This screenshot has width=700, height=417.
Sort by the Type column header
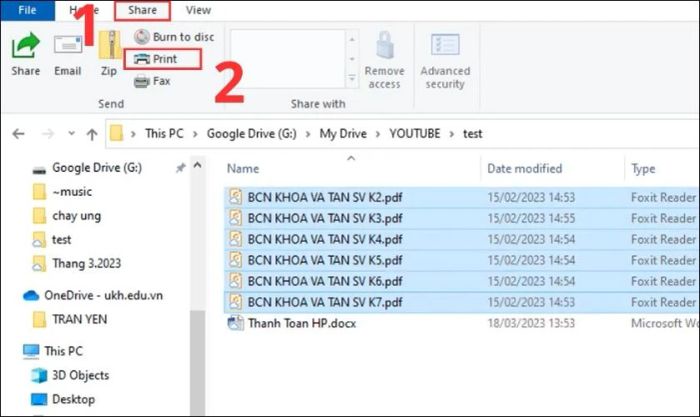[643, 169]
